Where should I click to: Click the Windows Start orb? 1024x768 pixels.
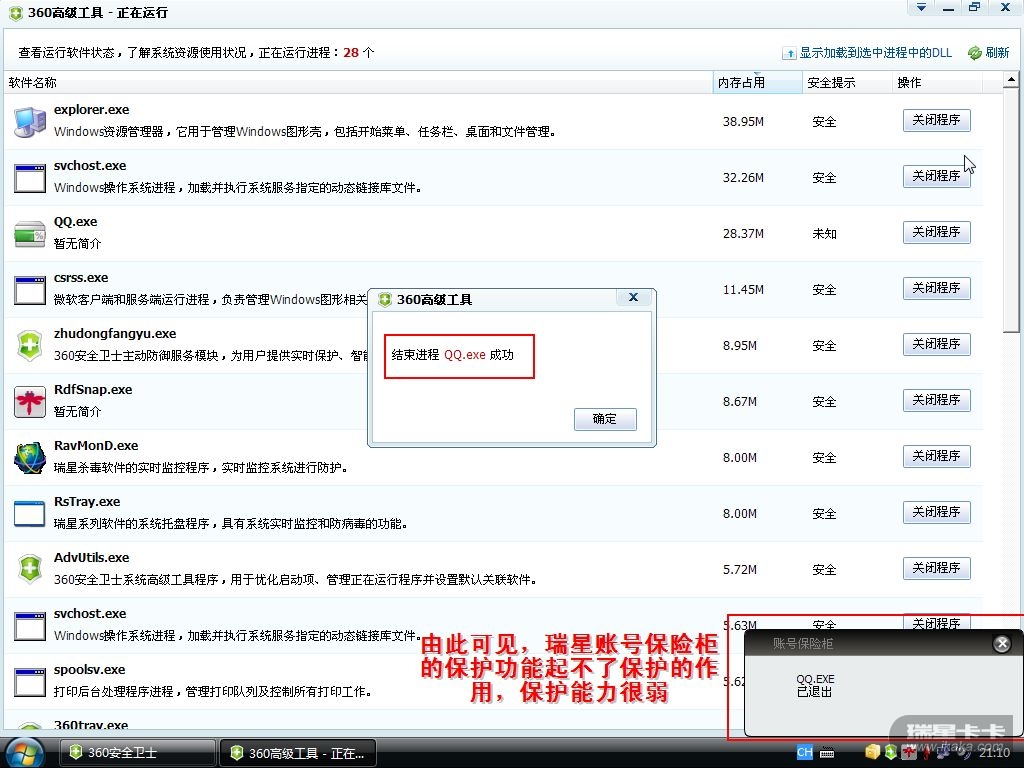pyautogui.click(x=24, y=752)
